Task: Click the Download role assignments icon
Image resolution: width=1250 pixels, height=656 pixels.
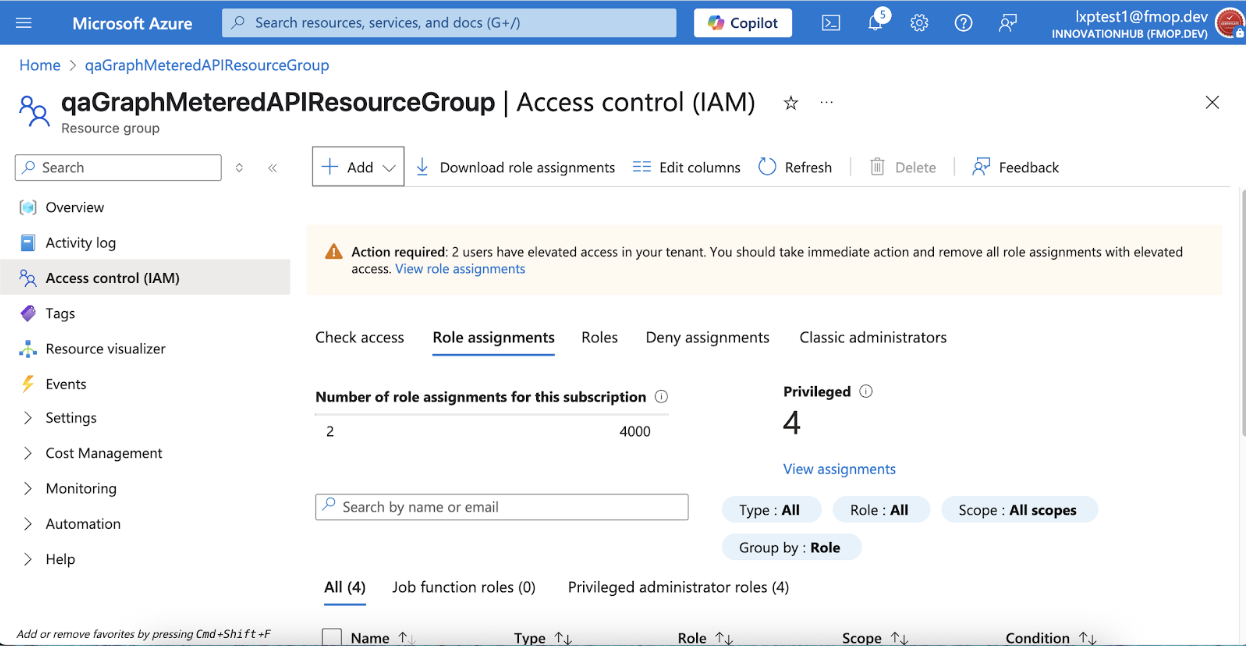Action: pyautogui.click(x=422, y=167)
